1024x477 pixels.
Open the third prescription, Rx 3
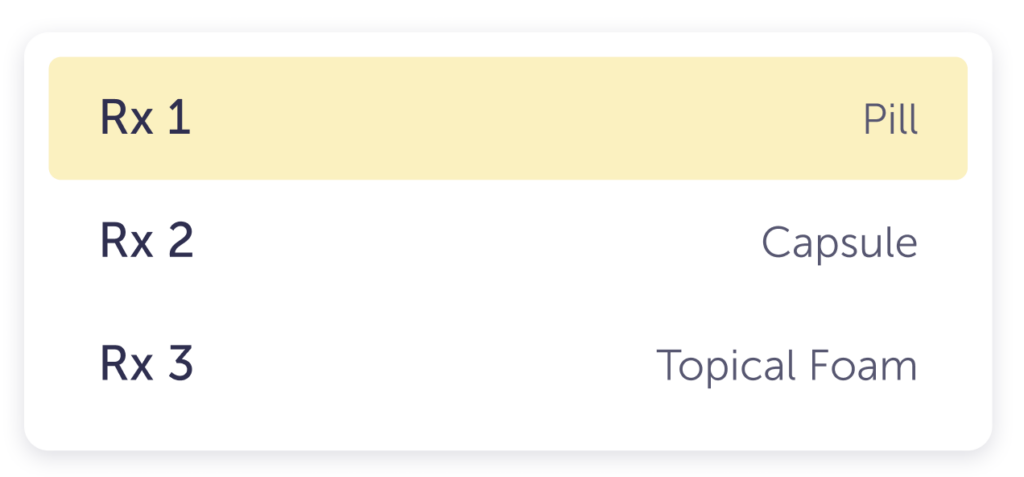[x=508, y=365]
